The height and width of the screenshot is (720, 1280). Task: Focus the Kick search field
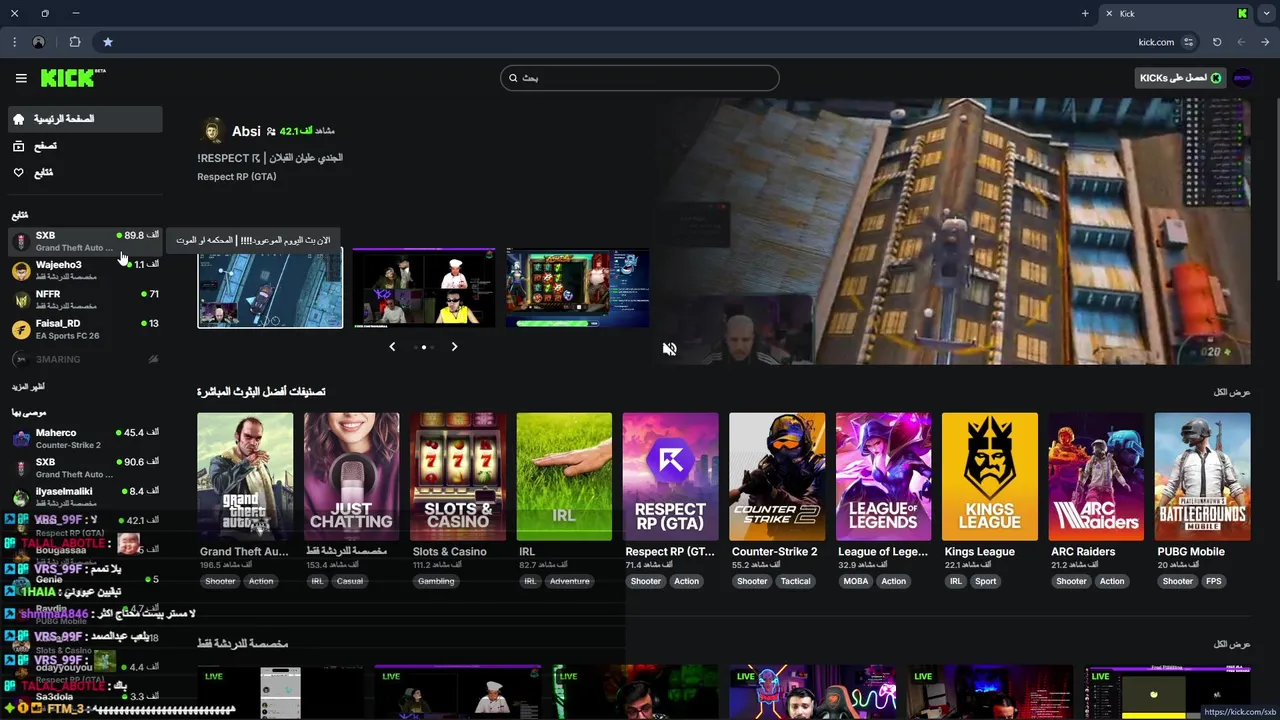[640, 78]
